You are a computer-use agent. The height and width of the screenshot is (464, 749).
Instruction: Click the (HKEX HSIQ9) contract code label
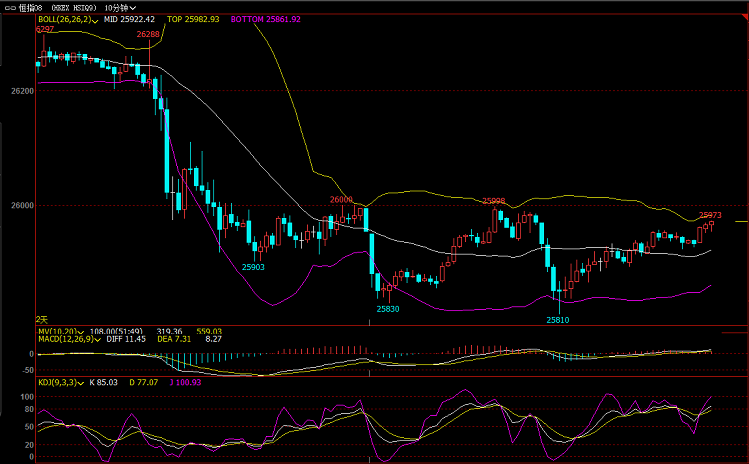coord(75,7)
